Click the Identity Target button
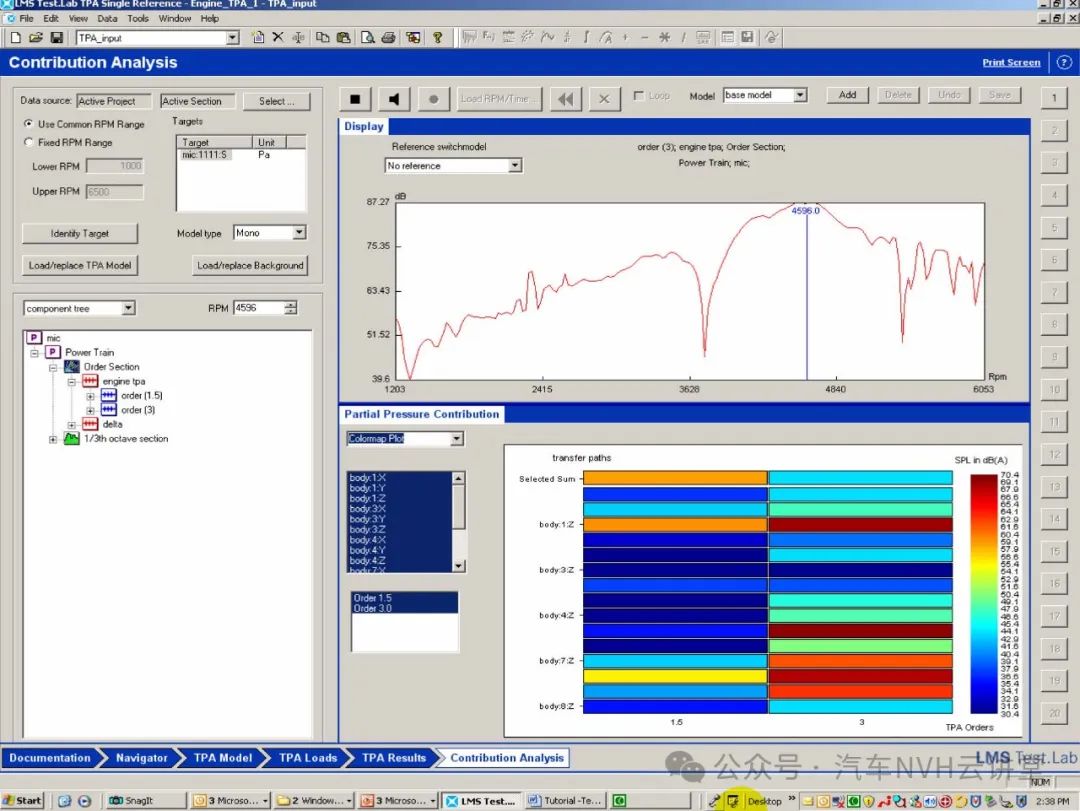1080x811 pixels. (80, 234)
